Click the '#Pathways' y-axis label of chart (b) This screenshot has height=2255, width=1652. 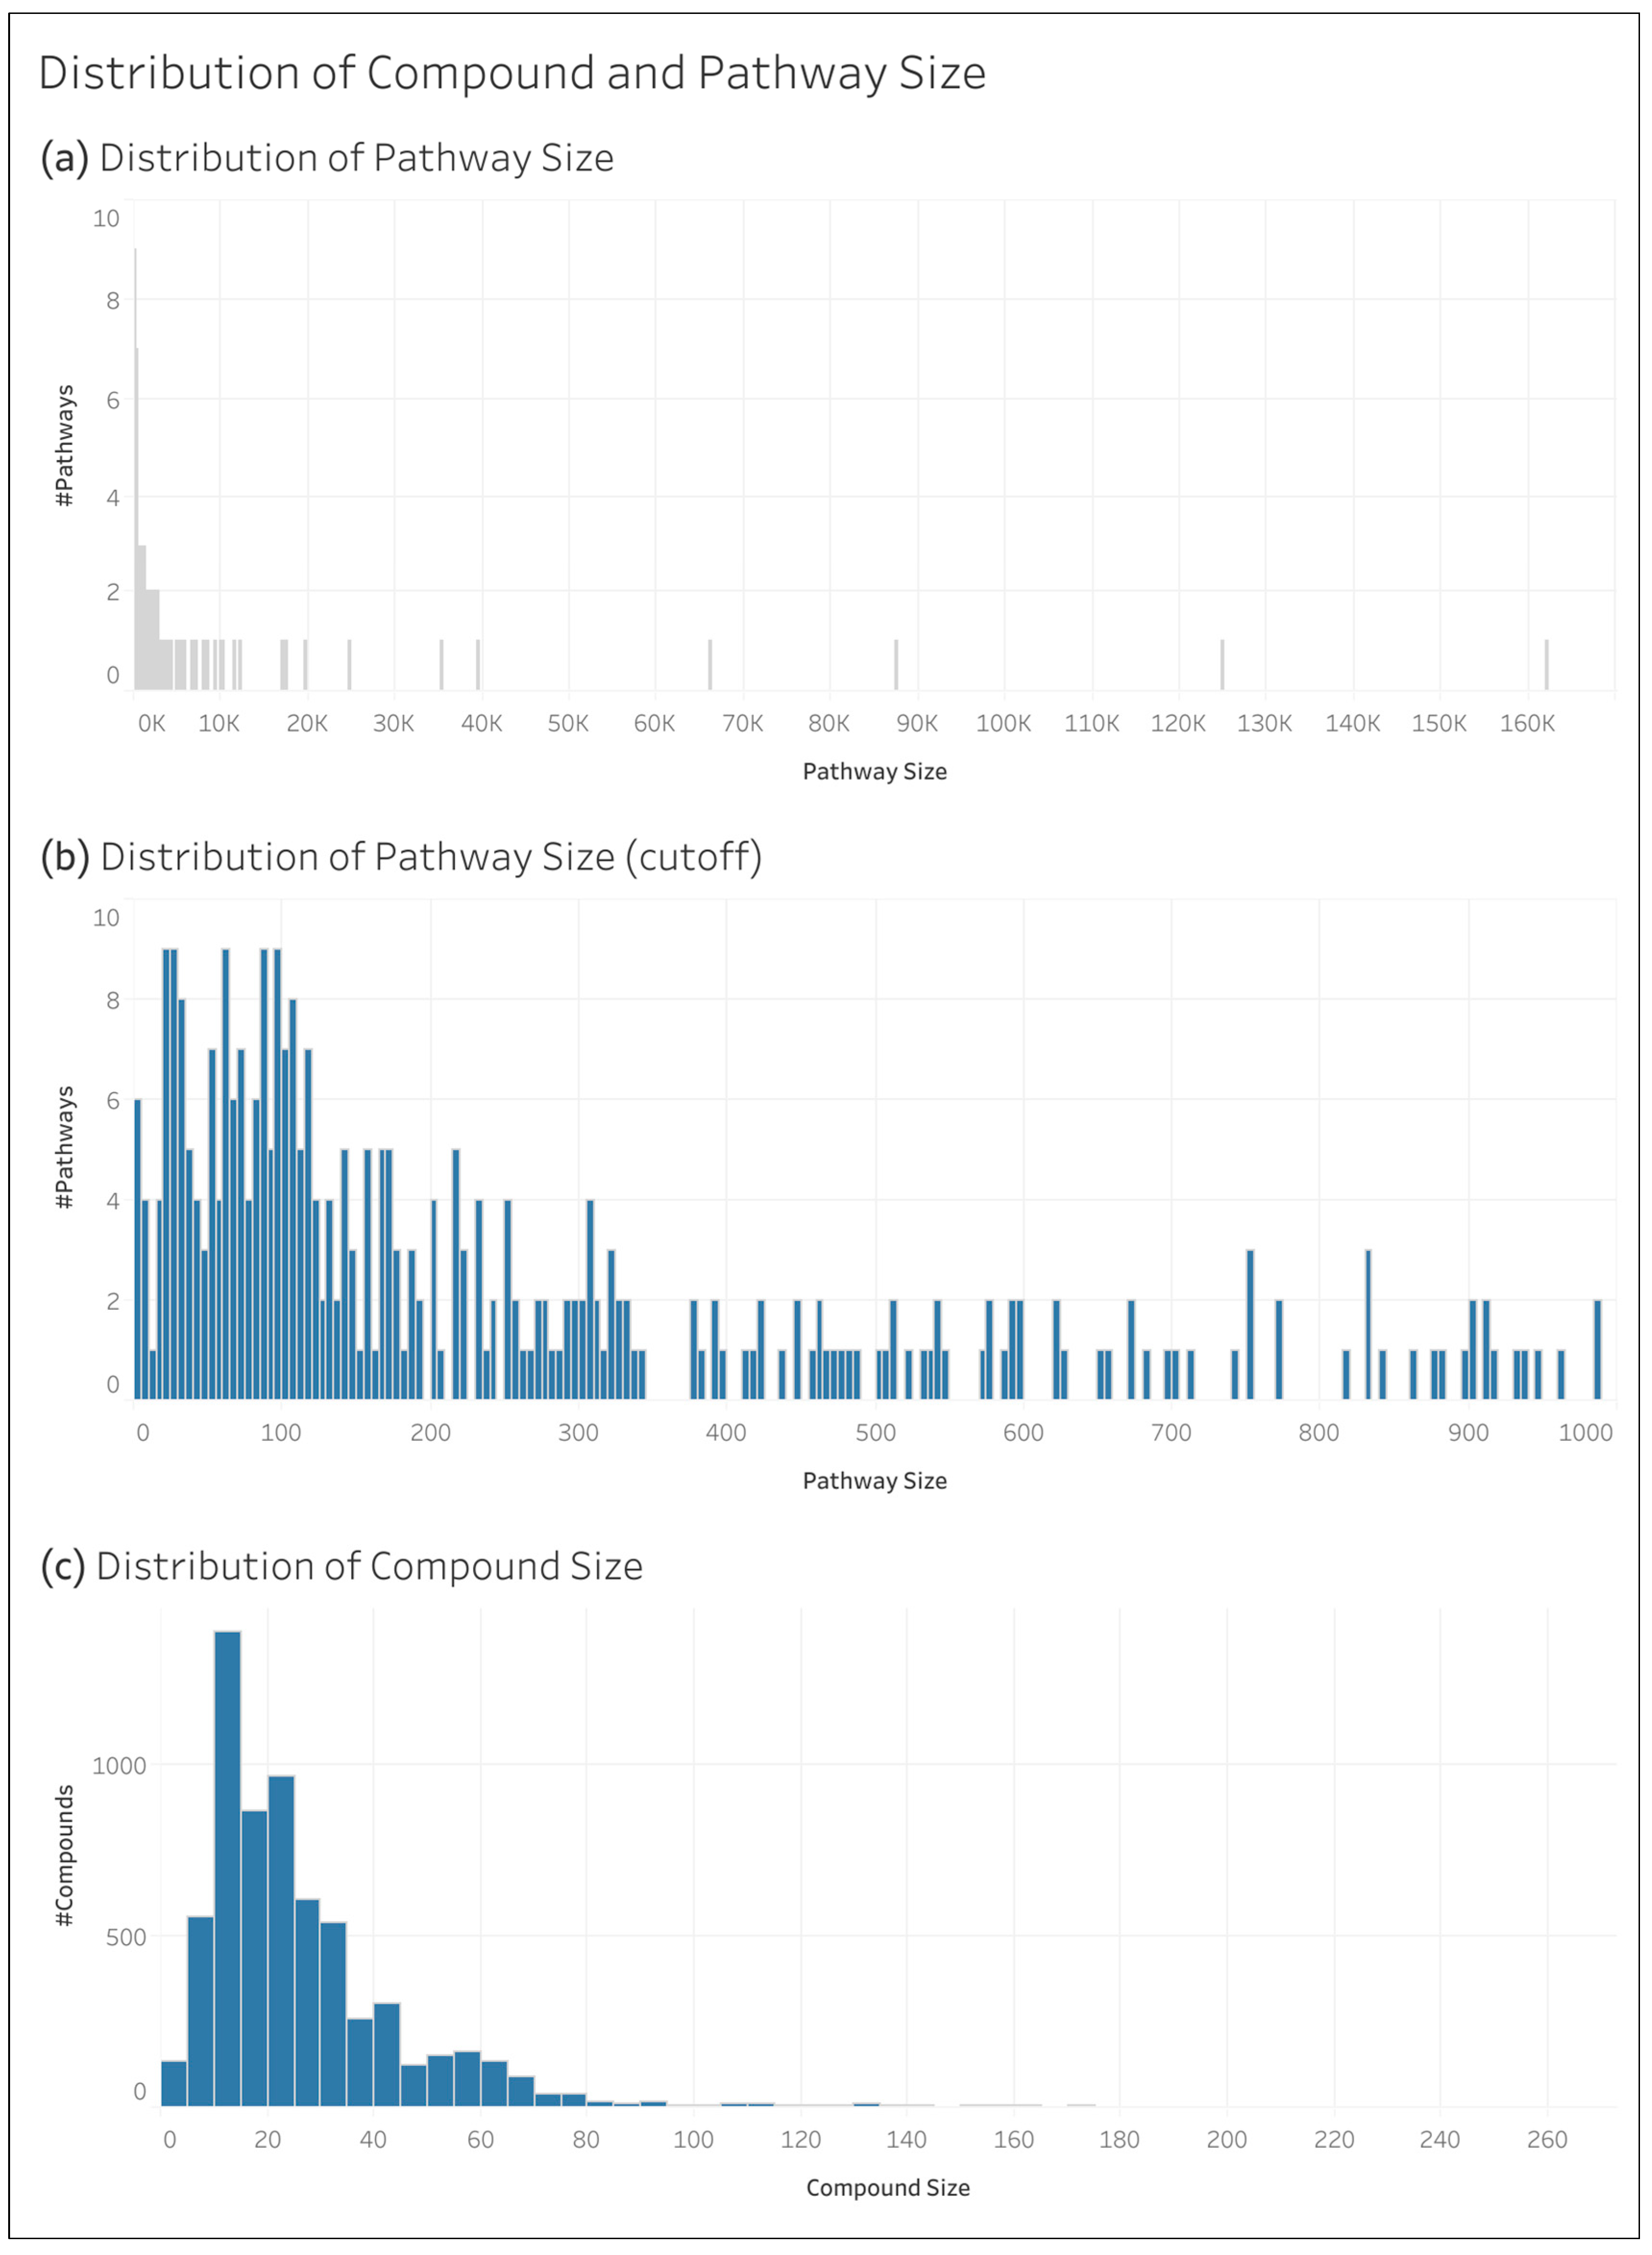65,1148
